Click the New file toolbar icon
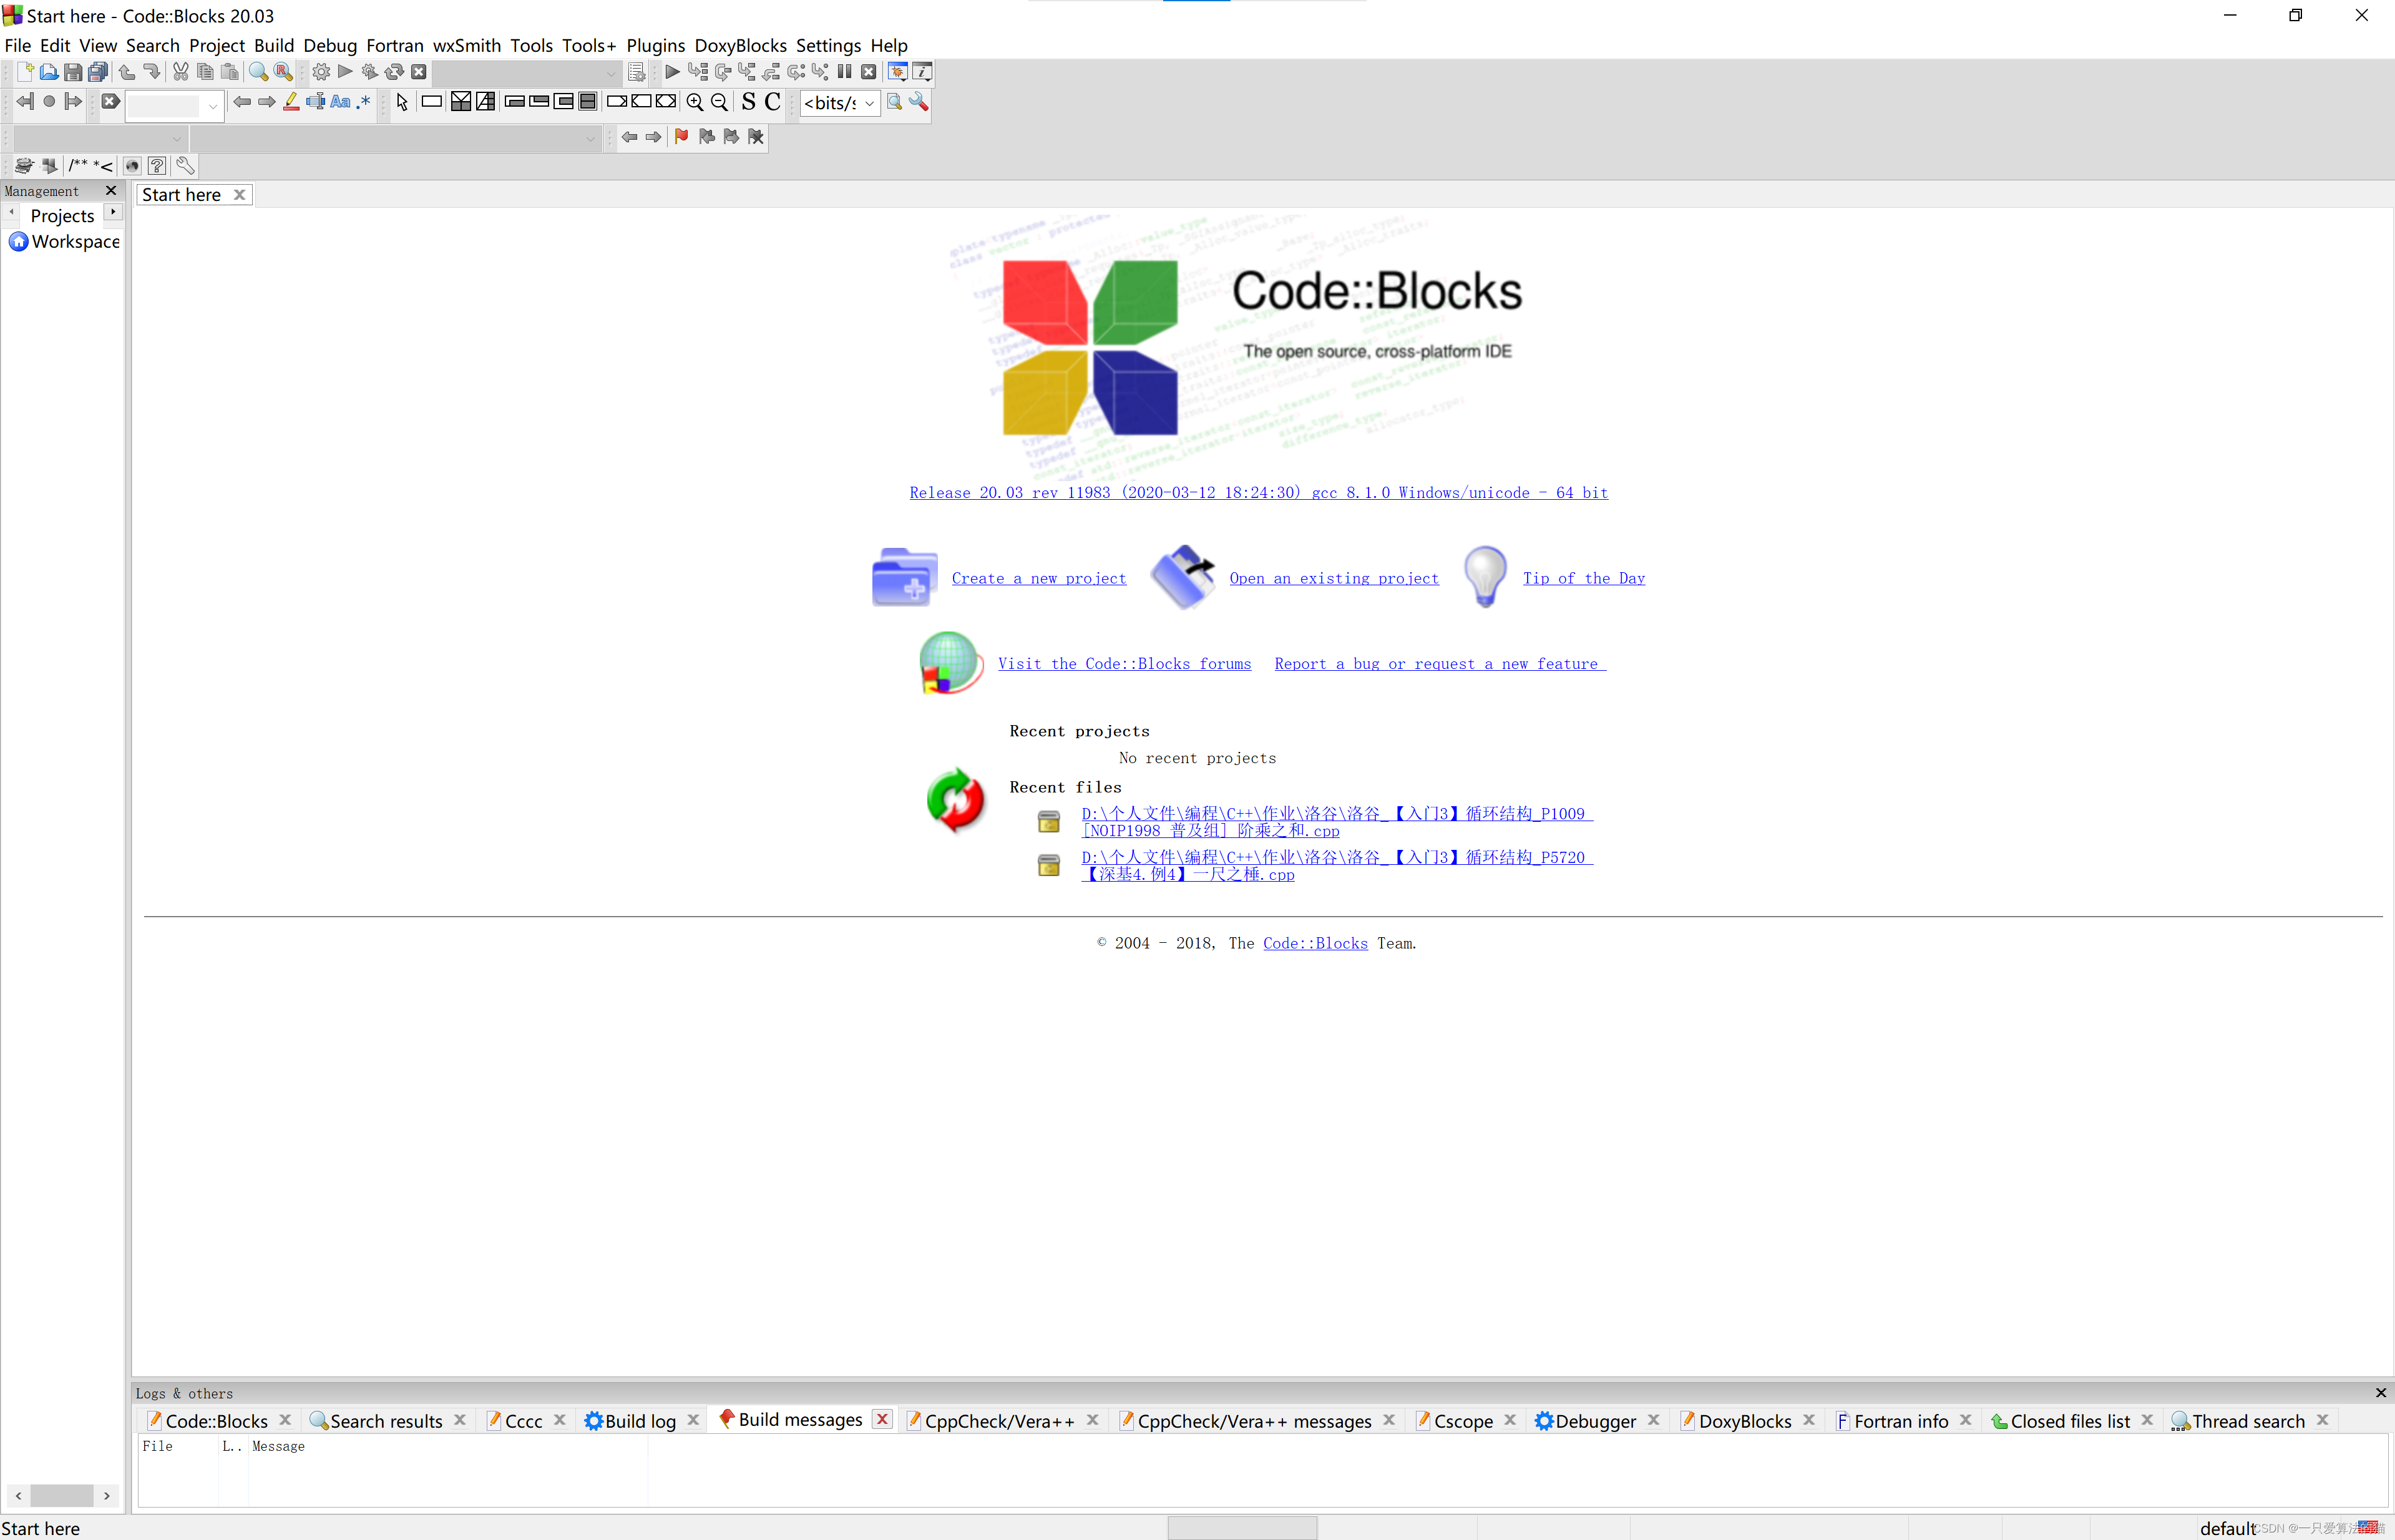 click(x=25, y=72)
